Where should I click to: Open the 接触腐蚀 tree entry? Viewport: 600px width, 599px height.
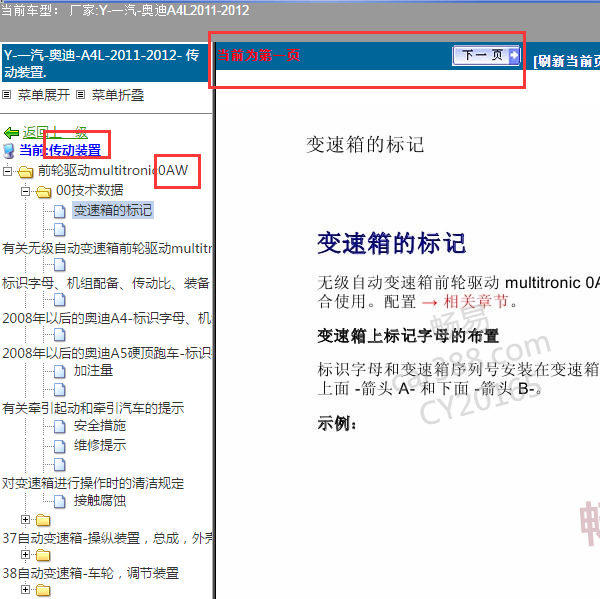pos(100,501)
